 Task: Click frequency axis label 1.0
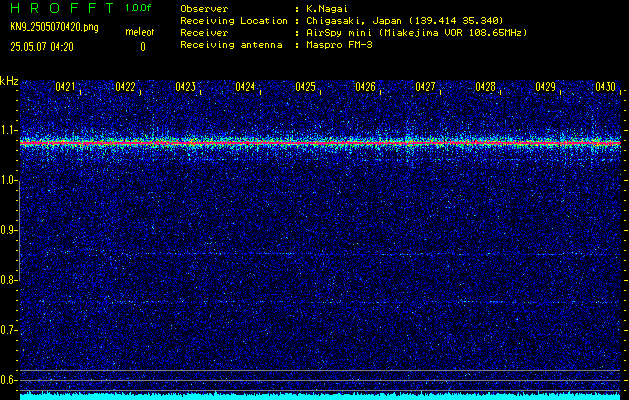point(8,180)
